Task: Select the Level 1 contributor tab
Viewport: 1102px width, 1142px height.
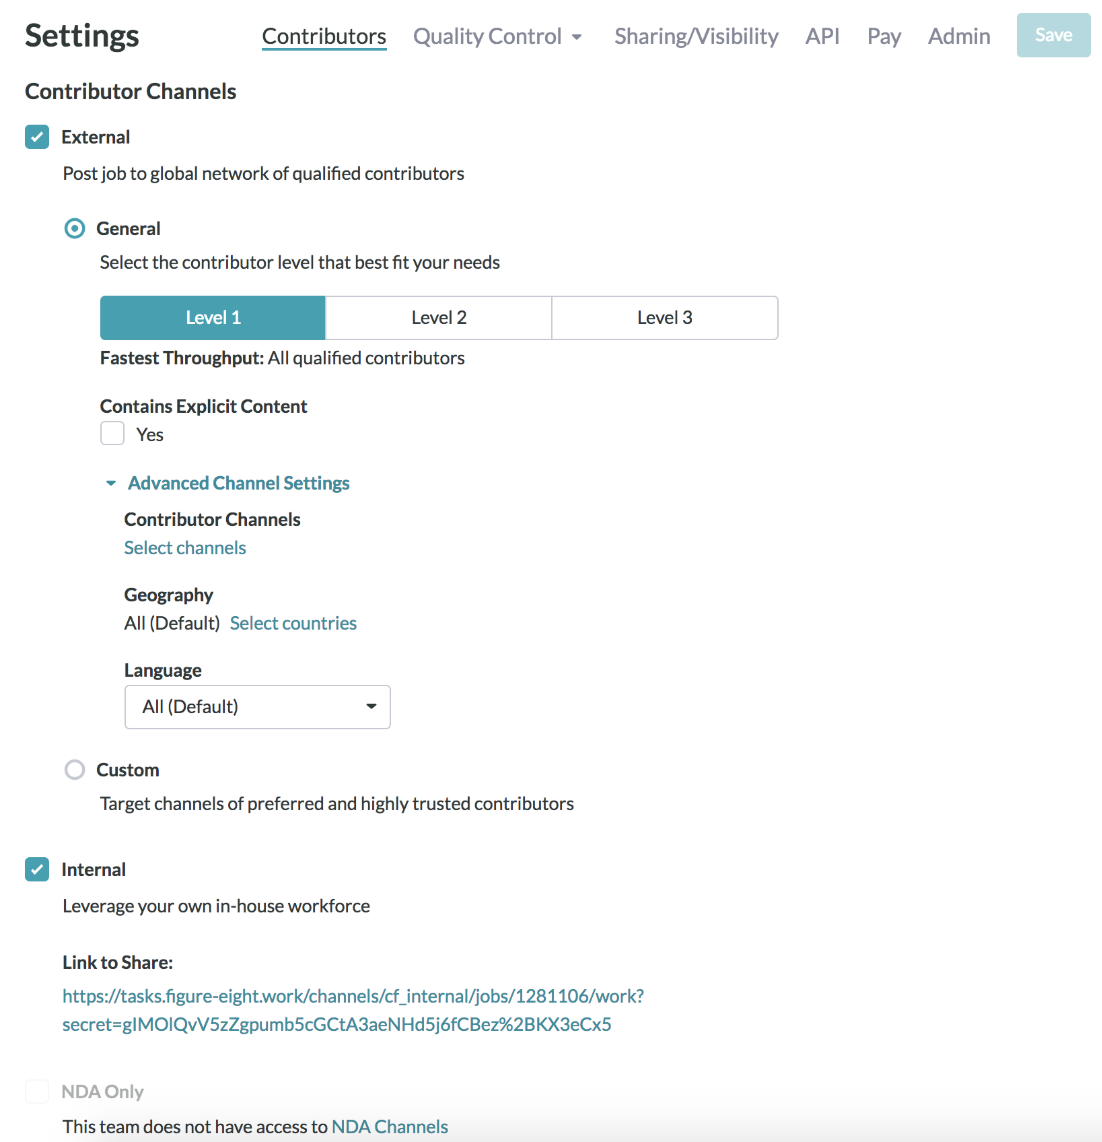Action: (212, 317)
